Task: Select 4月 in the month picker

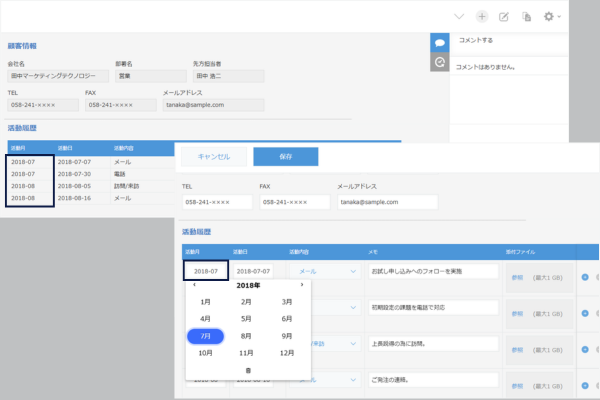Action: coord(205,319)
